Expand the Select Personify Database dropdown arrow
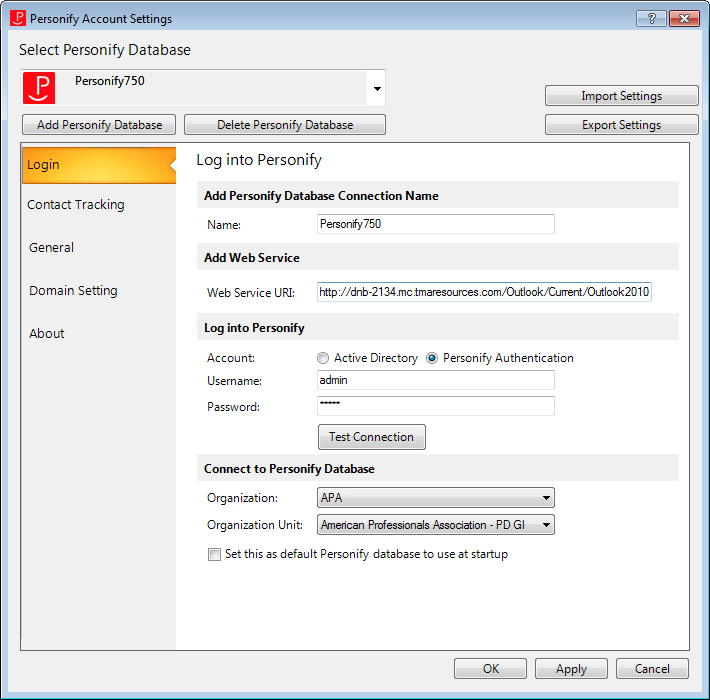 [x=377, y=88]
